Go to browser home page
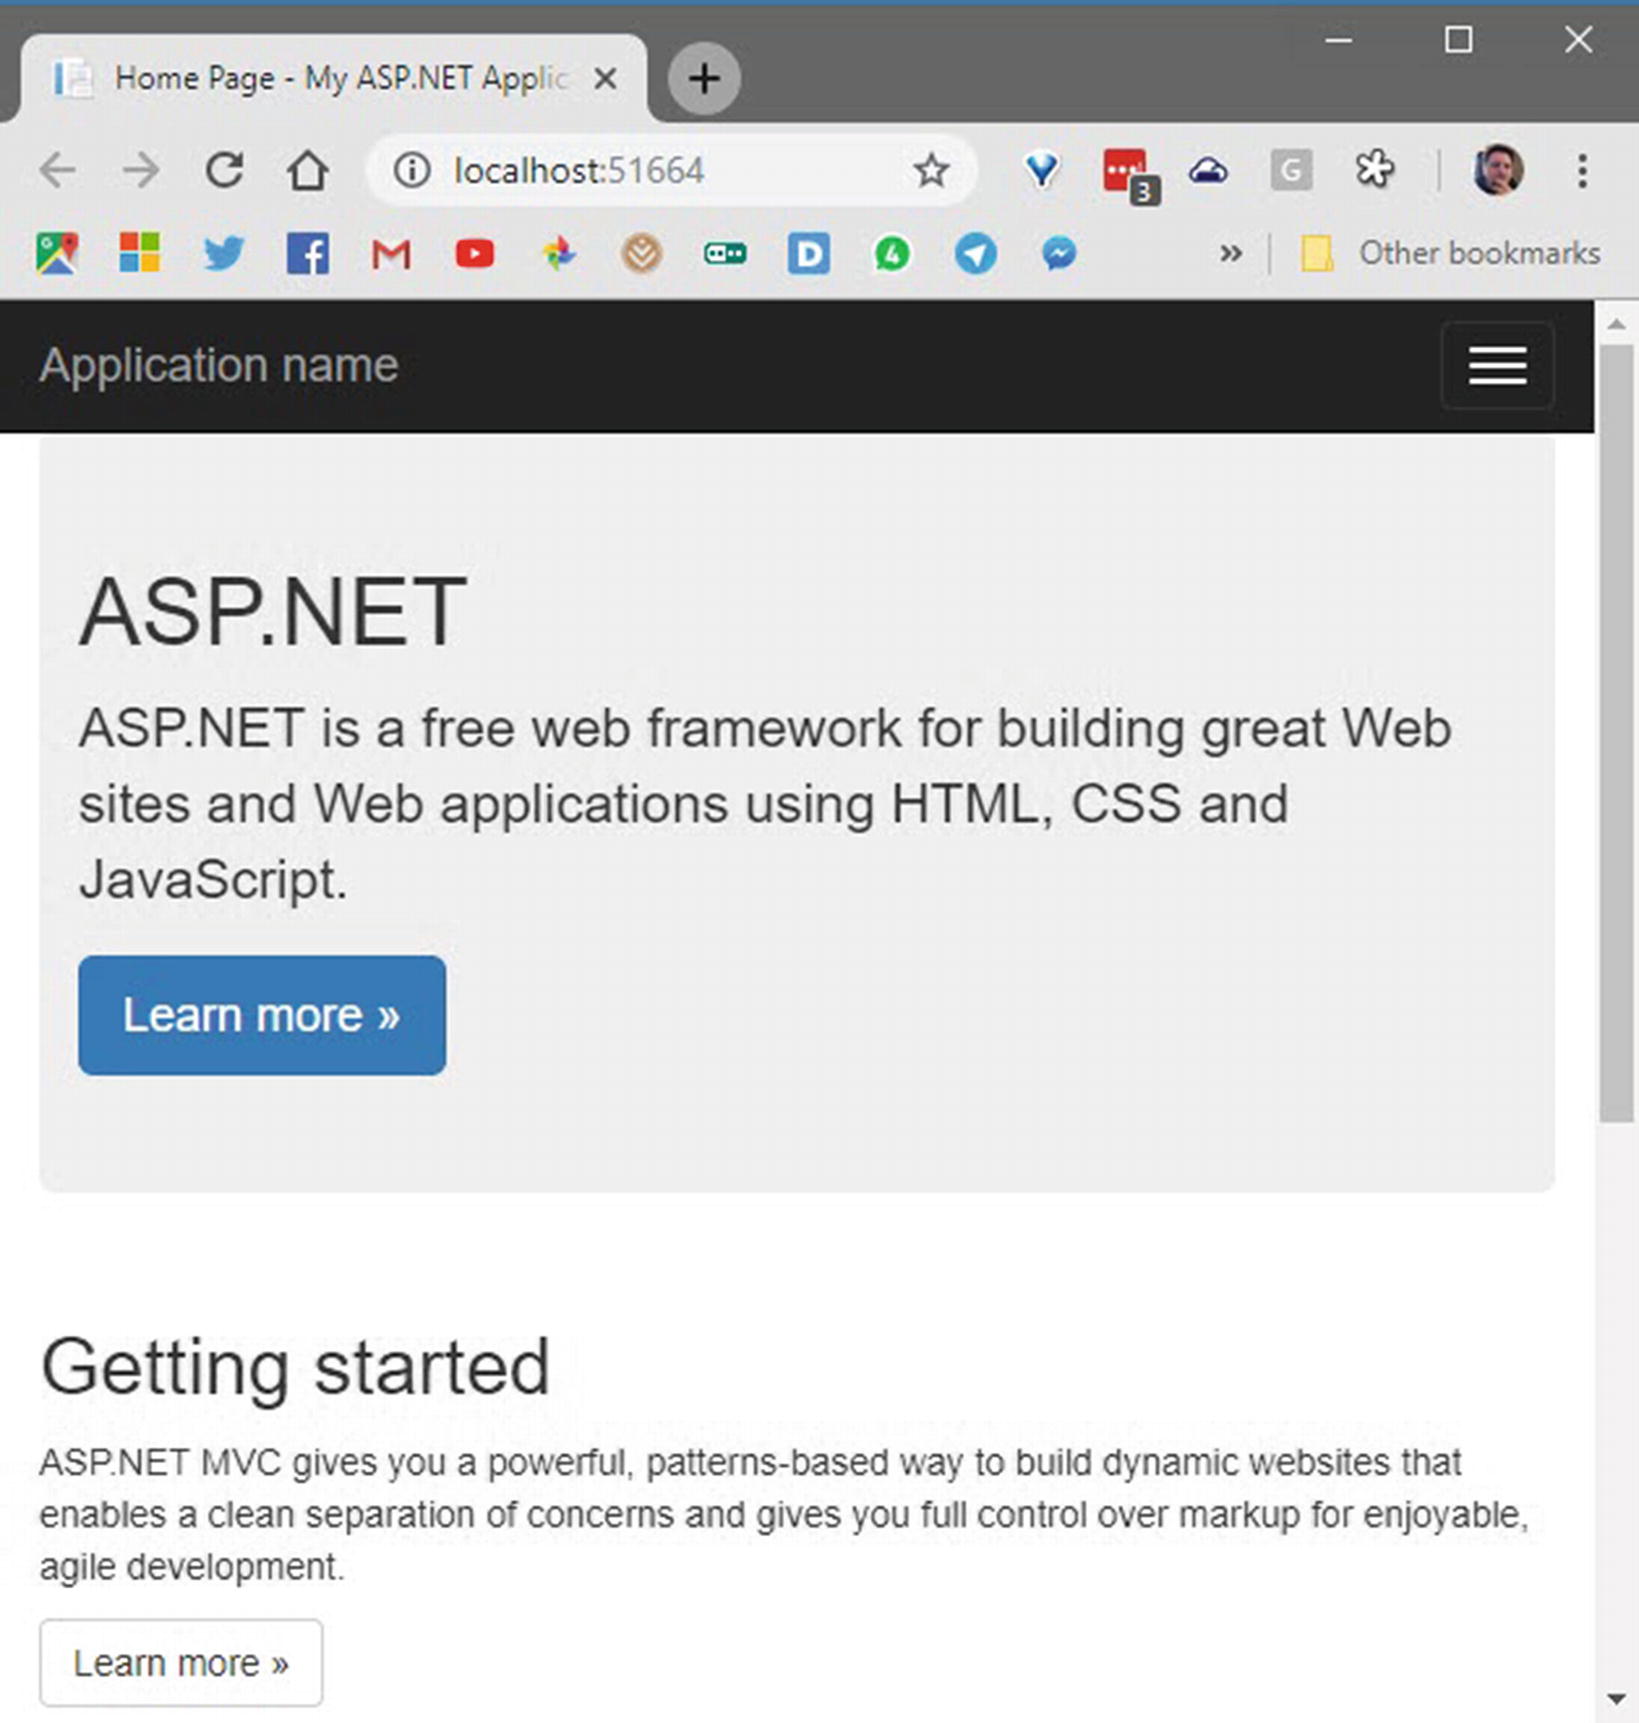 [x=307, y=171]
